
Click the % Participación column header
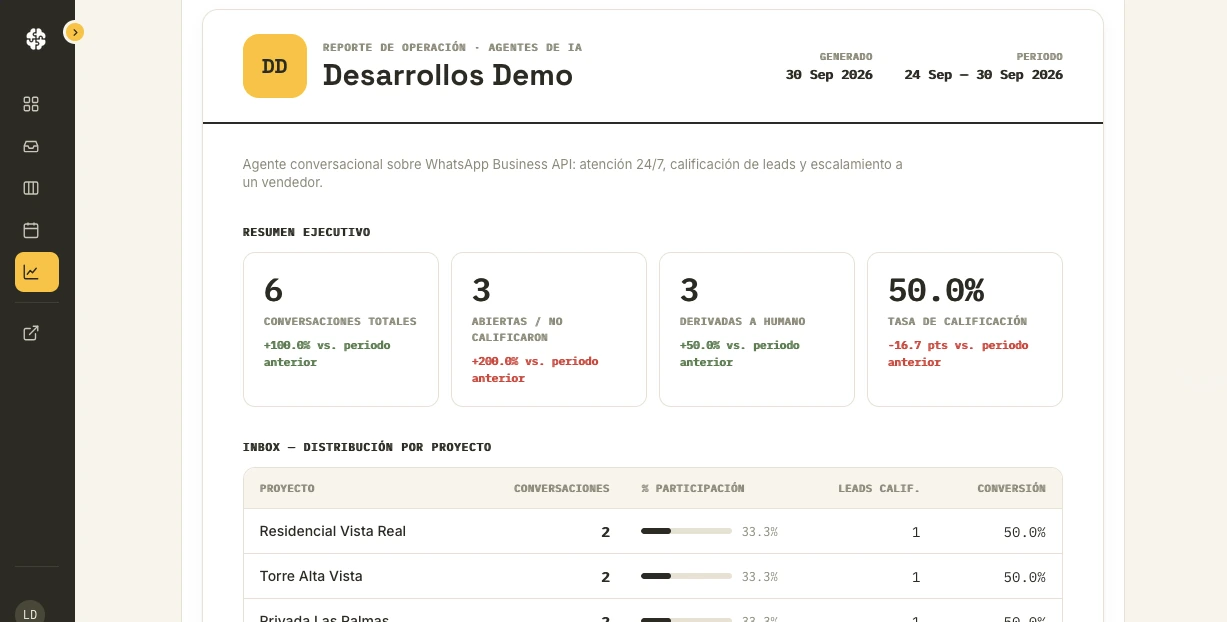(693, 488)
